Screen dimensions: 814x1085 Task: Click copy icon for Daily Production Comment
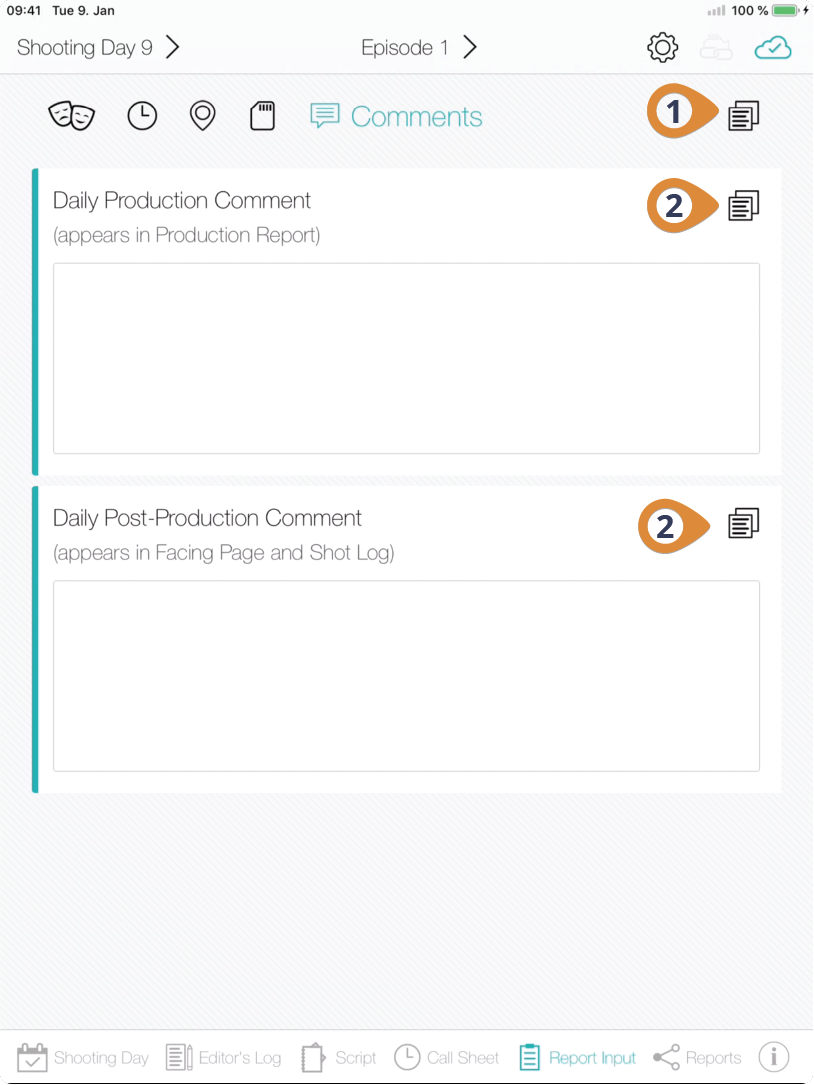click(743, 206)
